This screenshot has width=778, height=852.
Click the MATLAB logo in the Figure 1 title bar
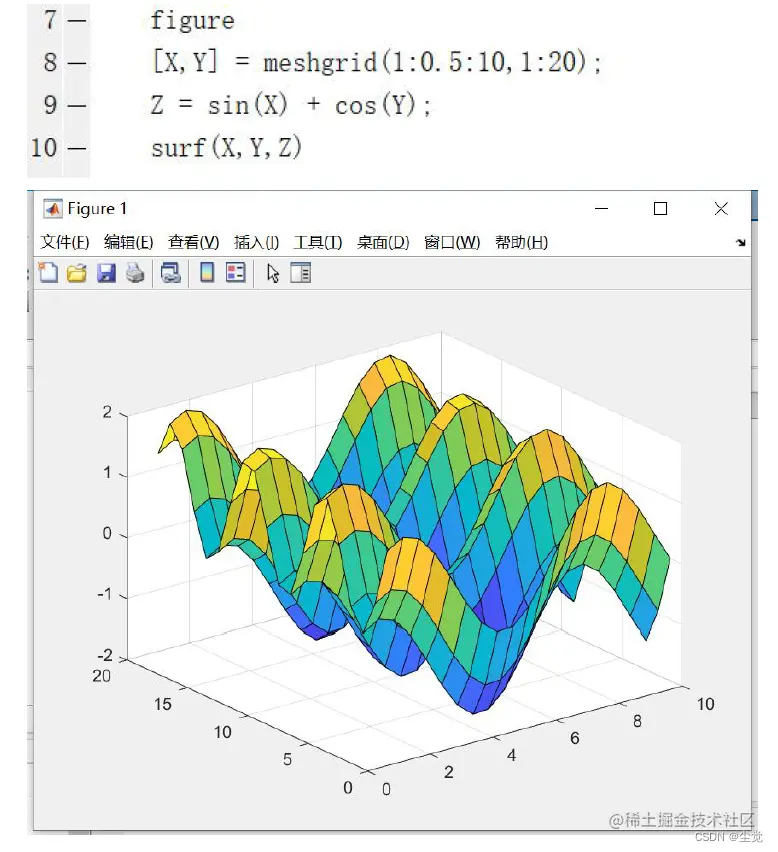[53, 209]
